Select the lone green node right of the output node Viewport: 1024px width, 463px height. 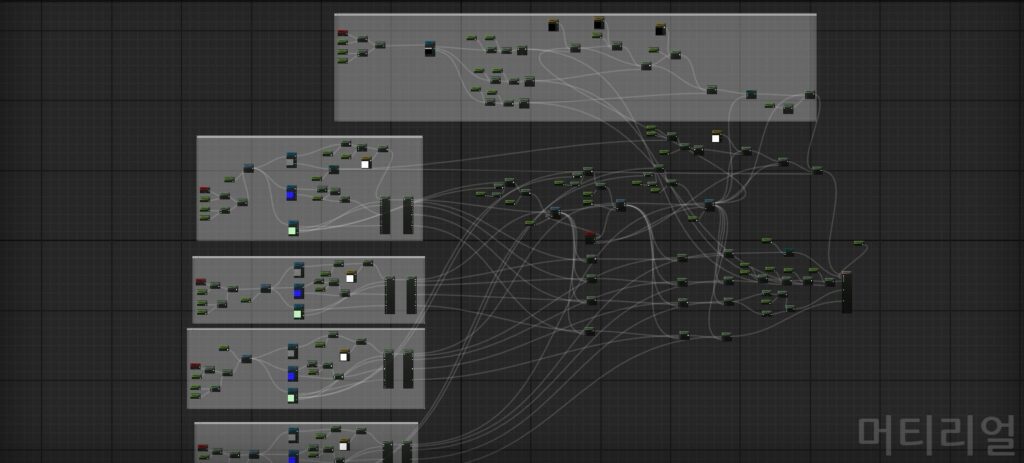[x=859, y=244]
